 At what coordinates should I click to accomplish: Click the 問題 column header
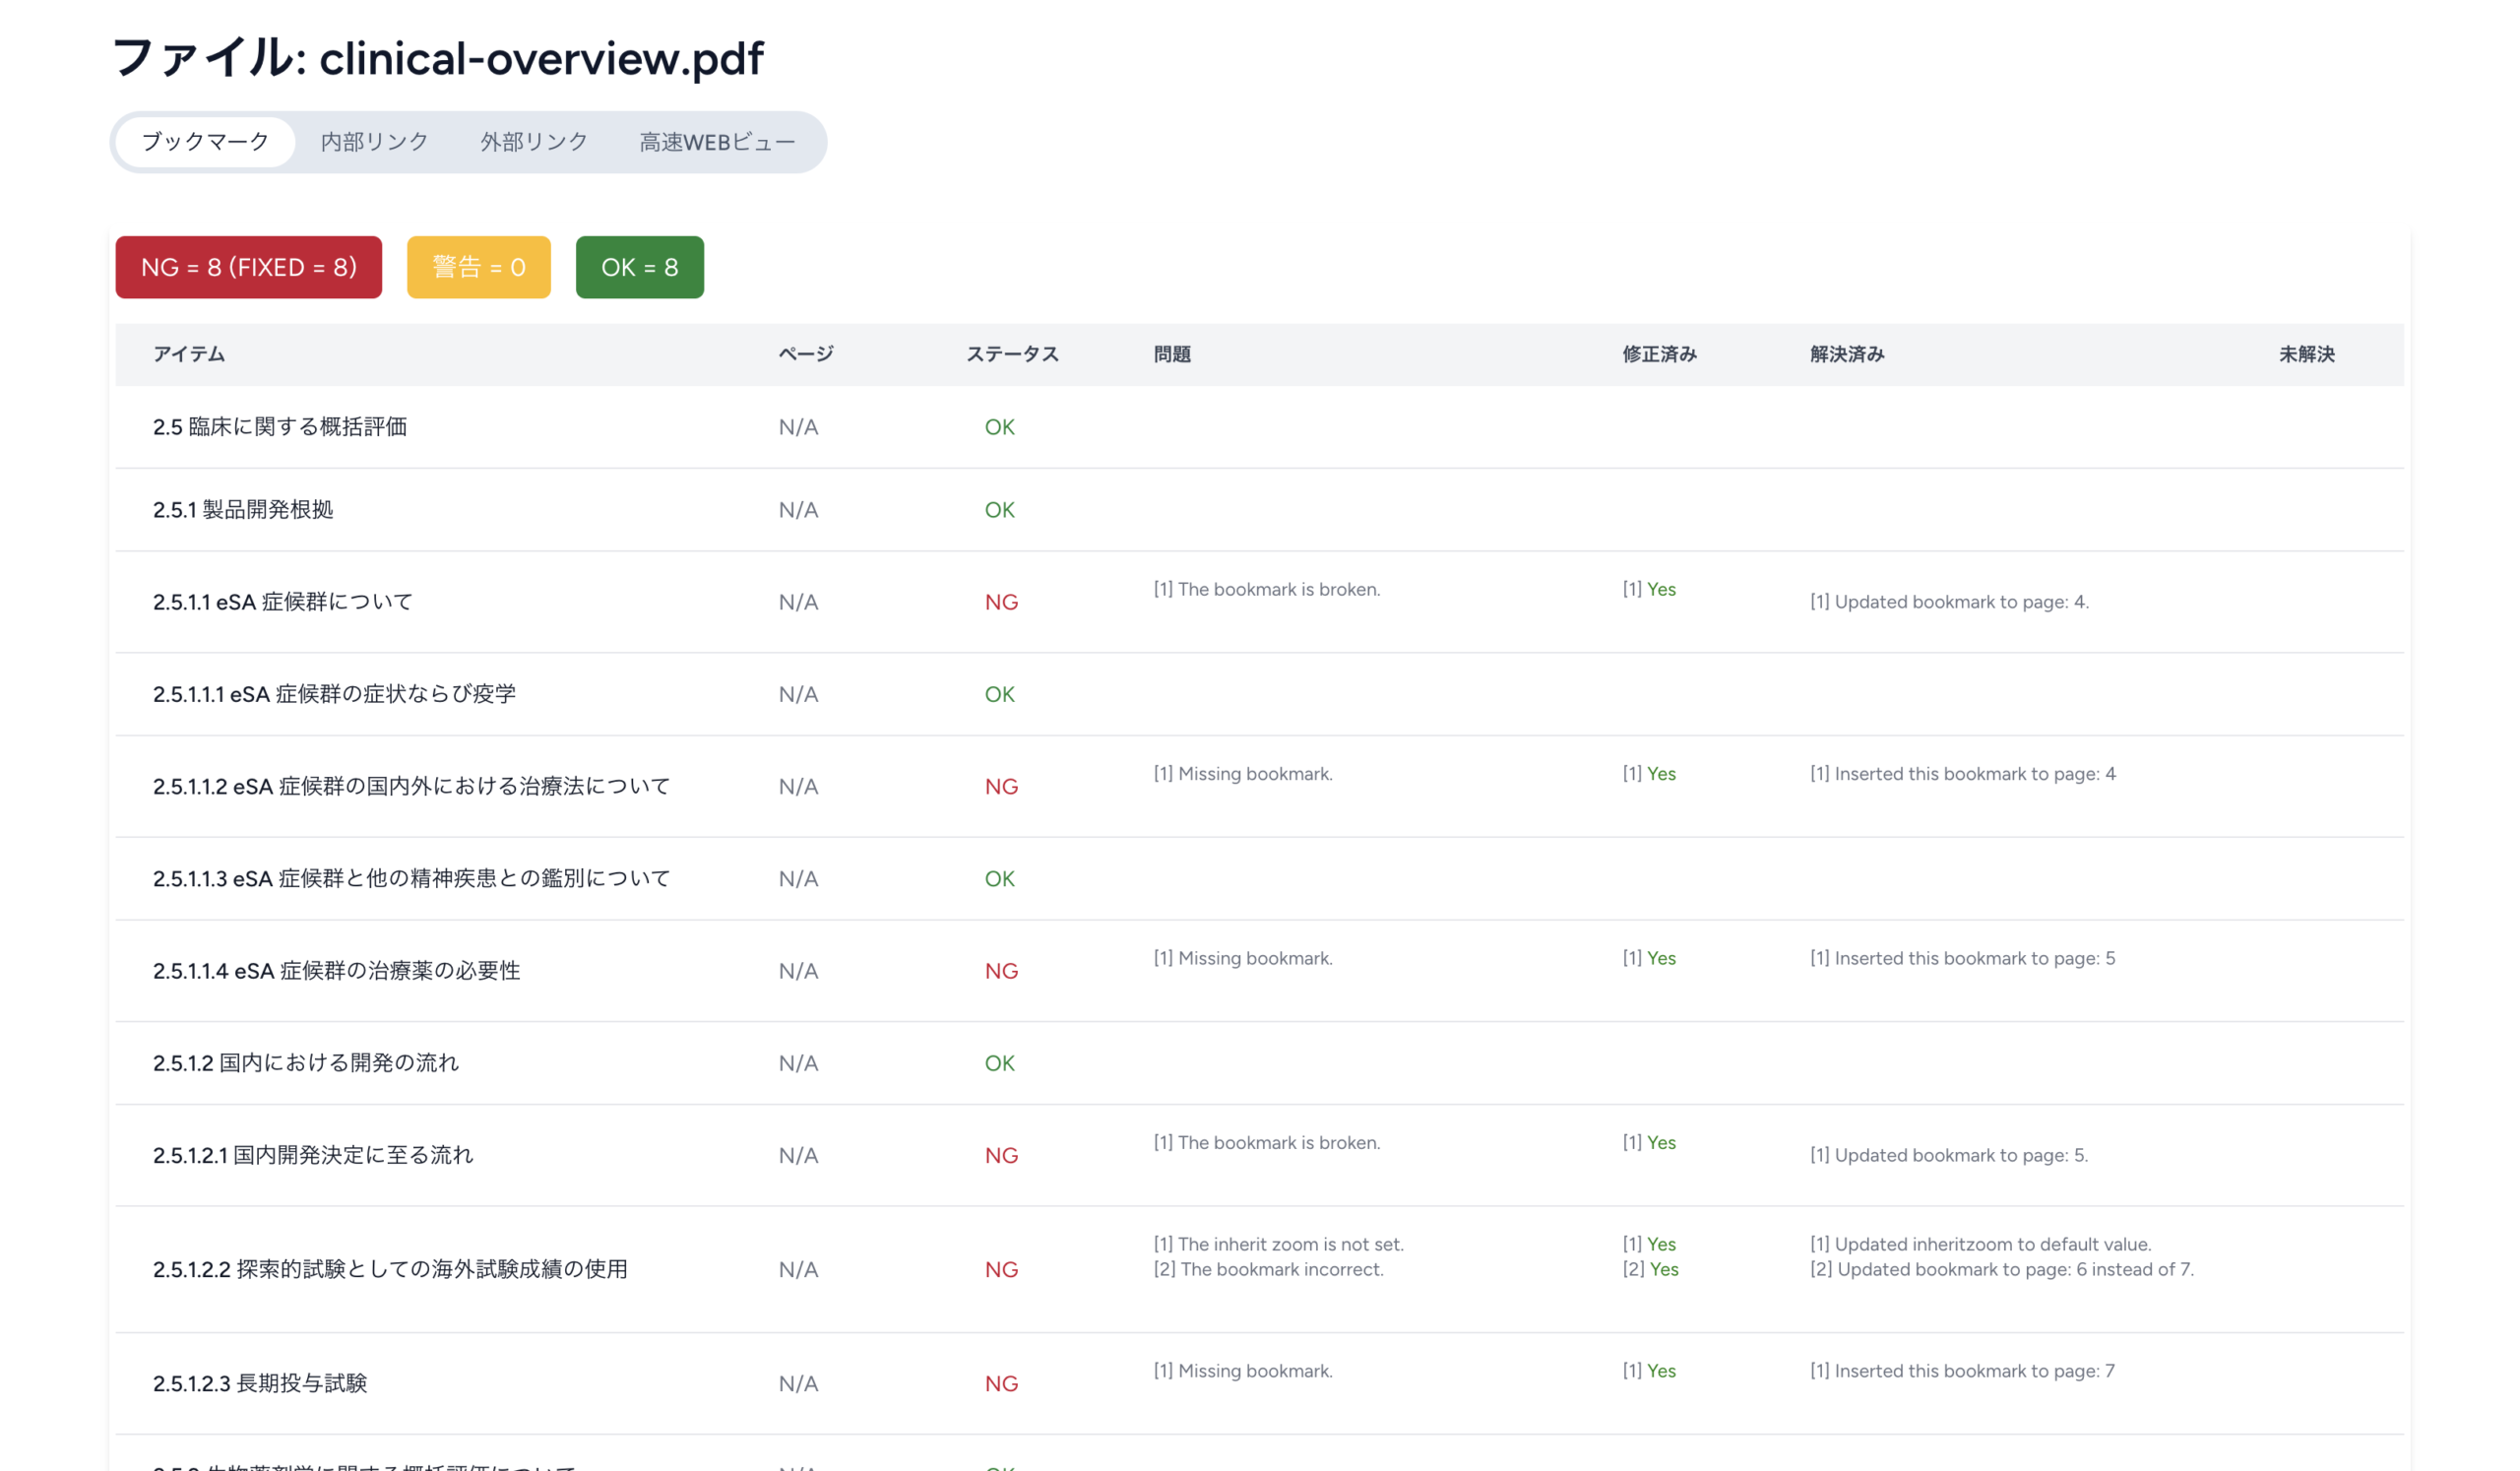[x=1172, y=354]
